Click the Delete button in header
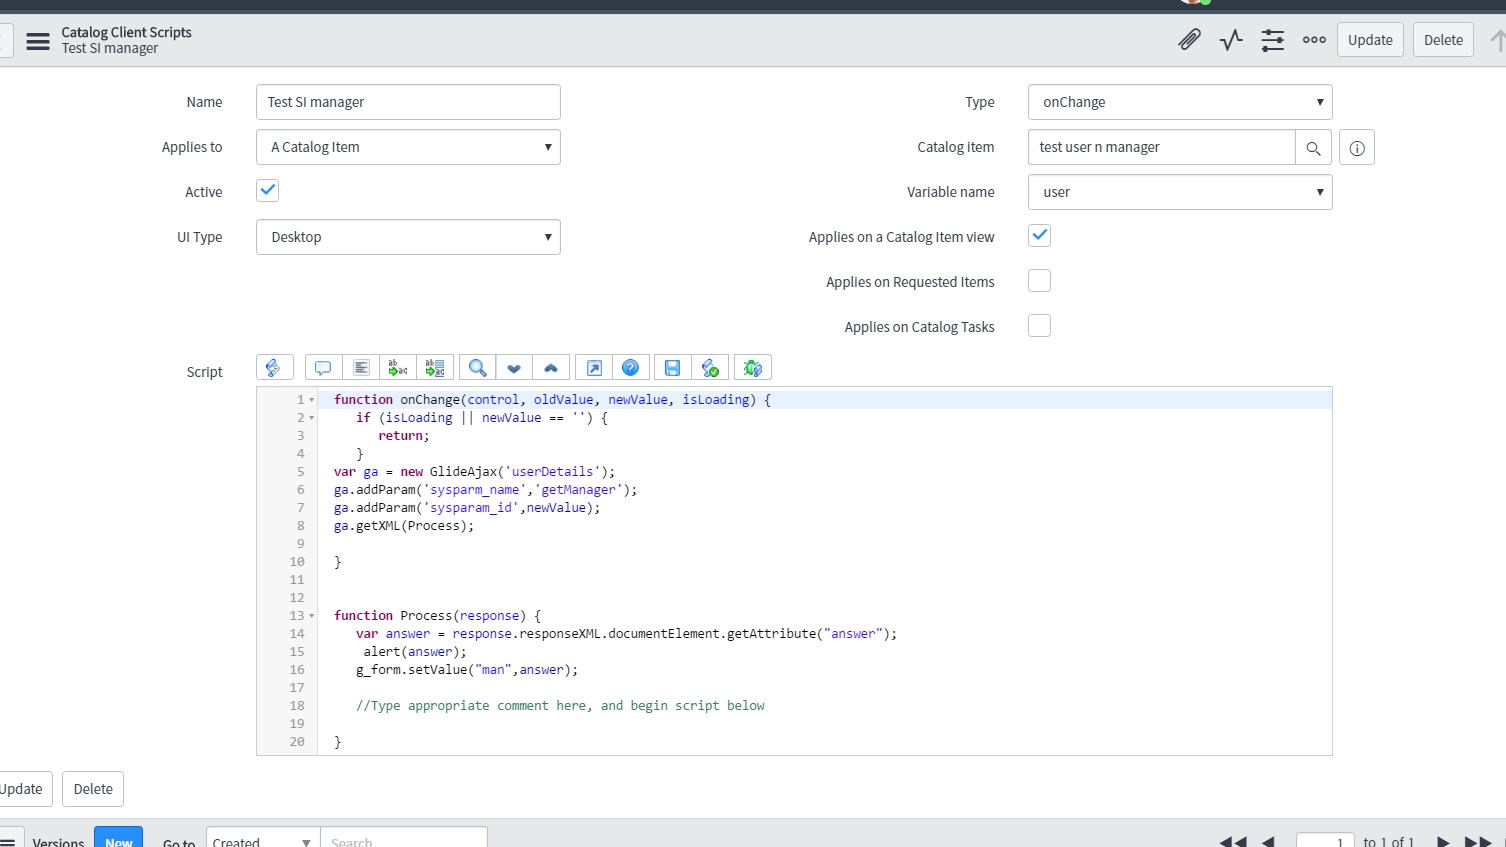Screen dimensions: 1506x847 [x=1443, y=40]
